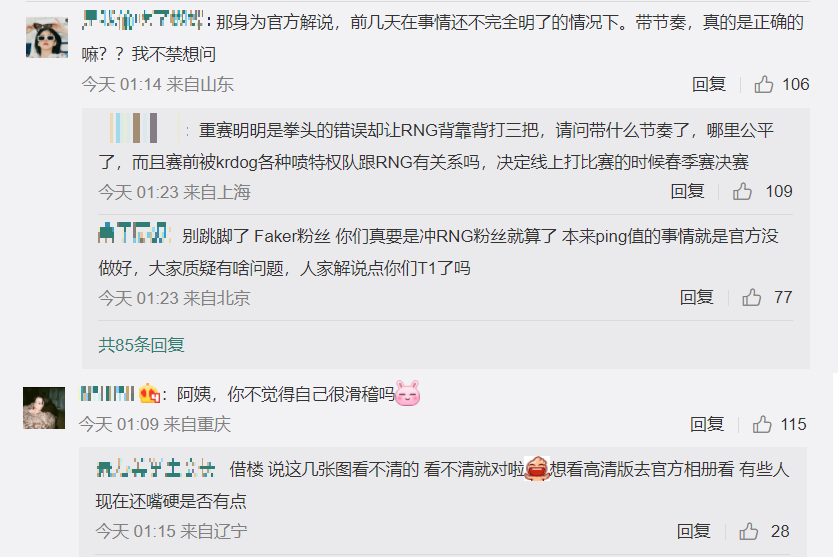
Task: Open username of the 辽宁 replier
Action: tap(156, 468)
